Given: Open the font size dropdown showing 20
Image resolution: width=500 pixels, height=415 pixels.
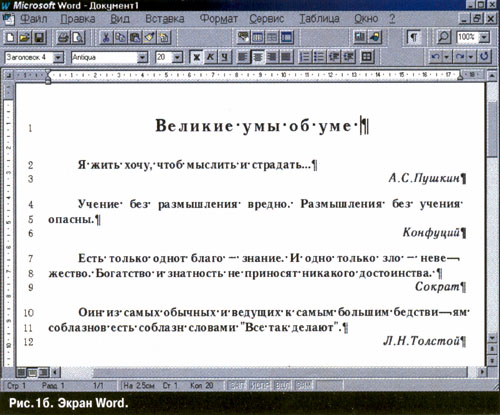Looking at the screenshot, I should click(x=178, y=57).
